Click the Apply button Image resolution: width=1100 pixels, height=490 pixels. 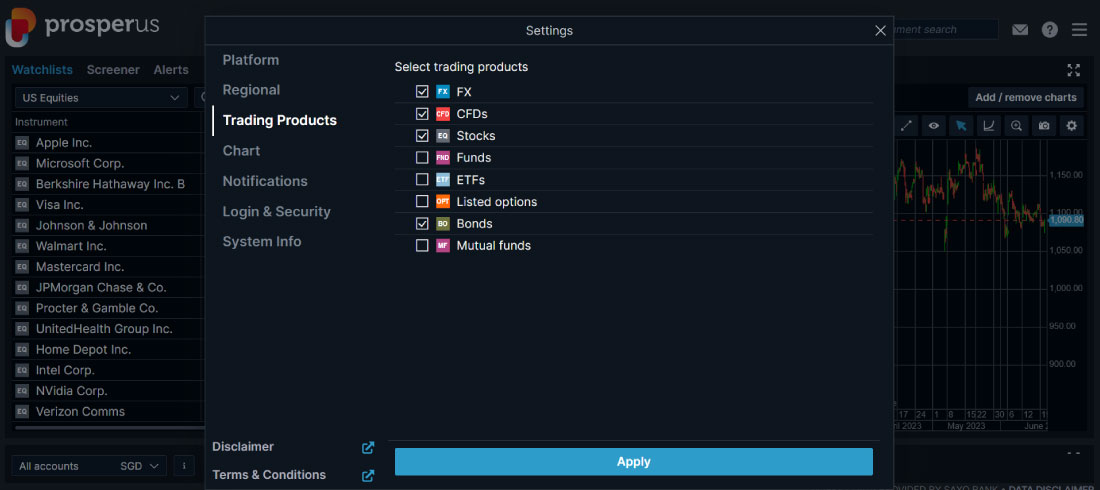[x=633, y=462]
